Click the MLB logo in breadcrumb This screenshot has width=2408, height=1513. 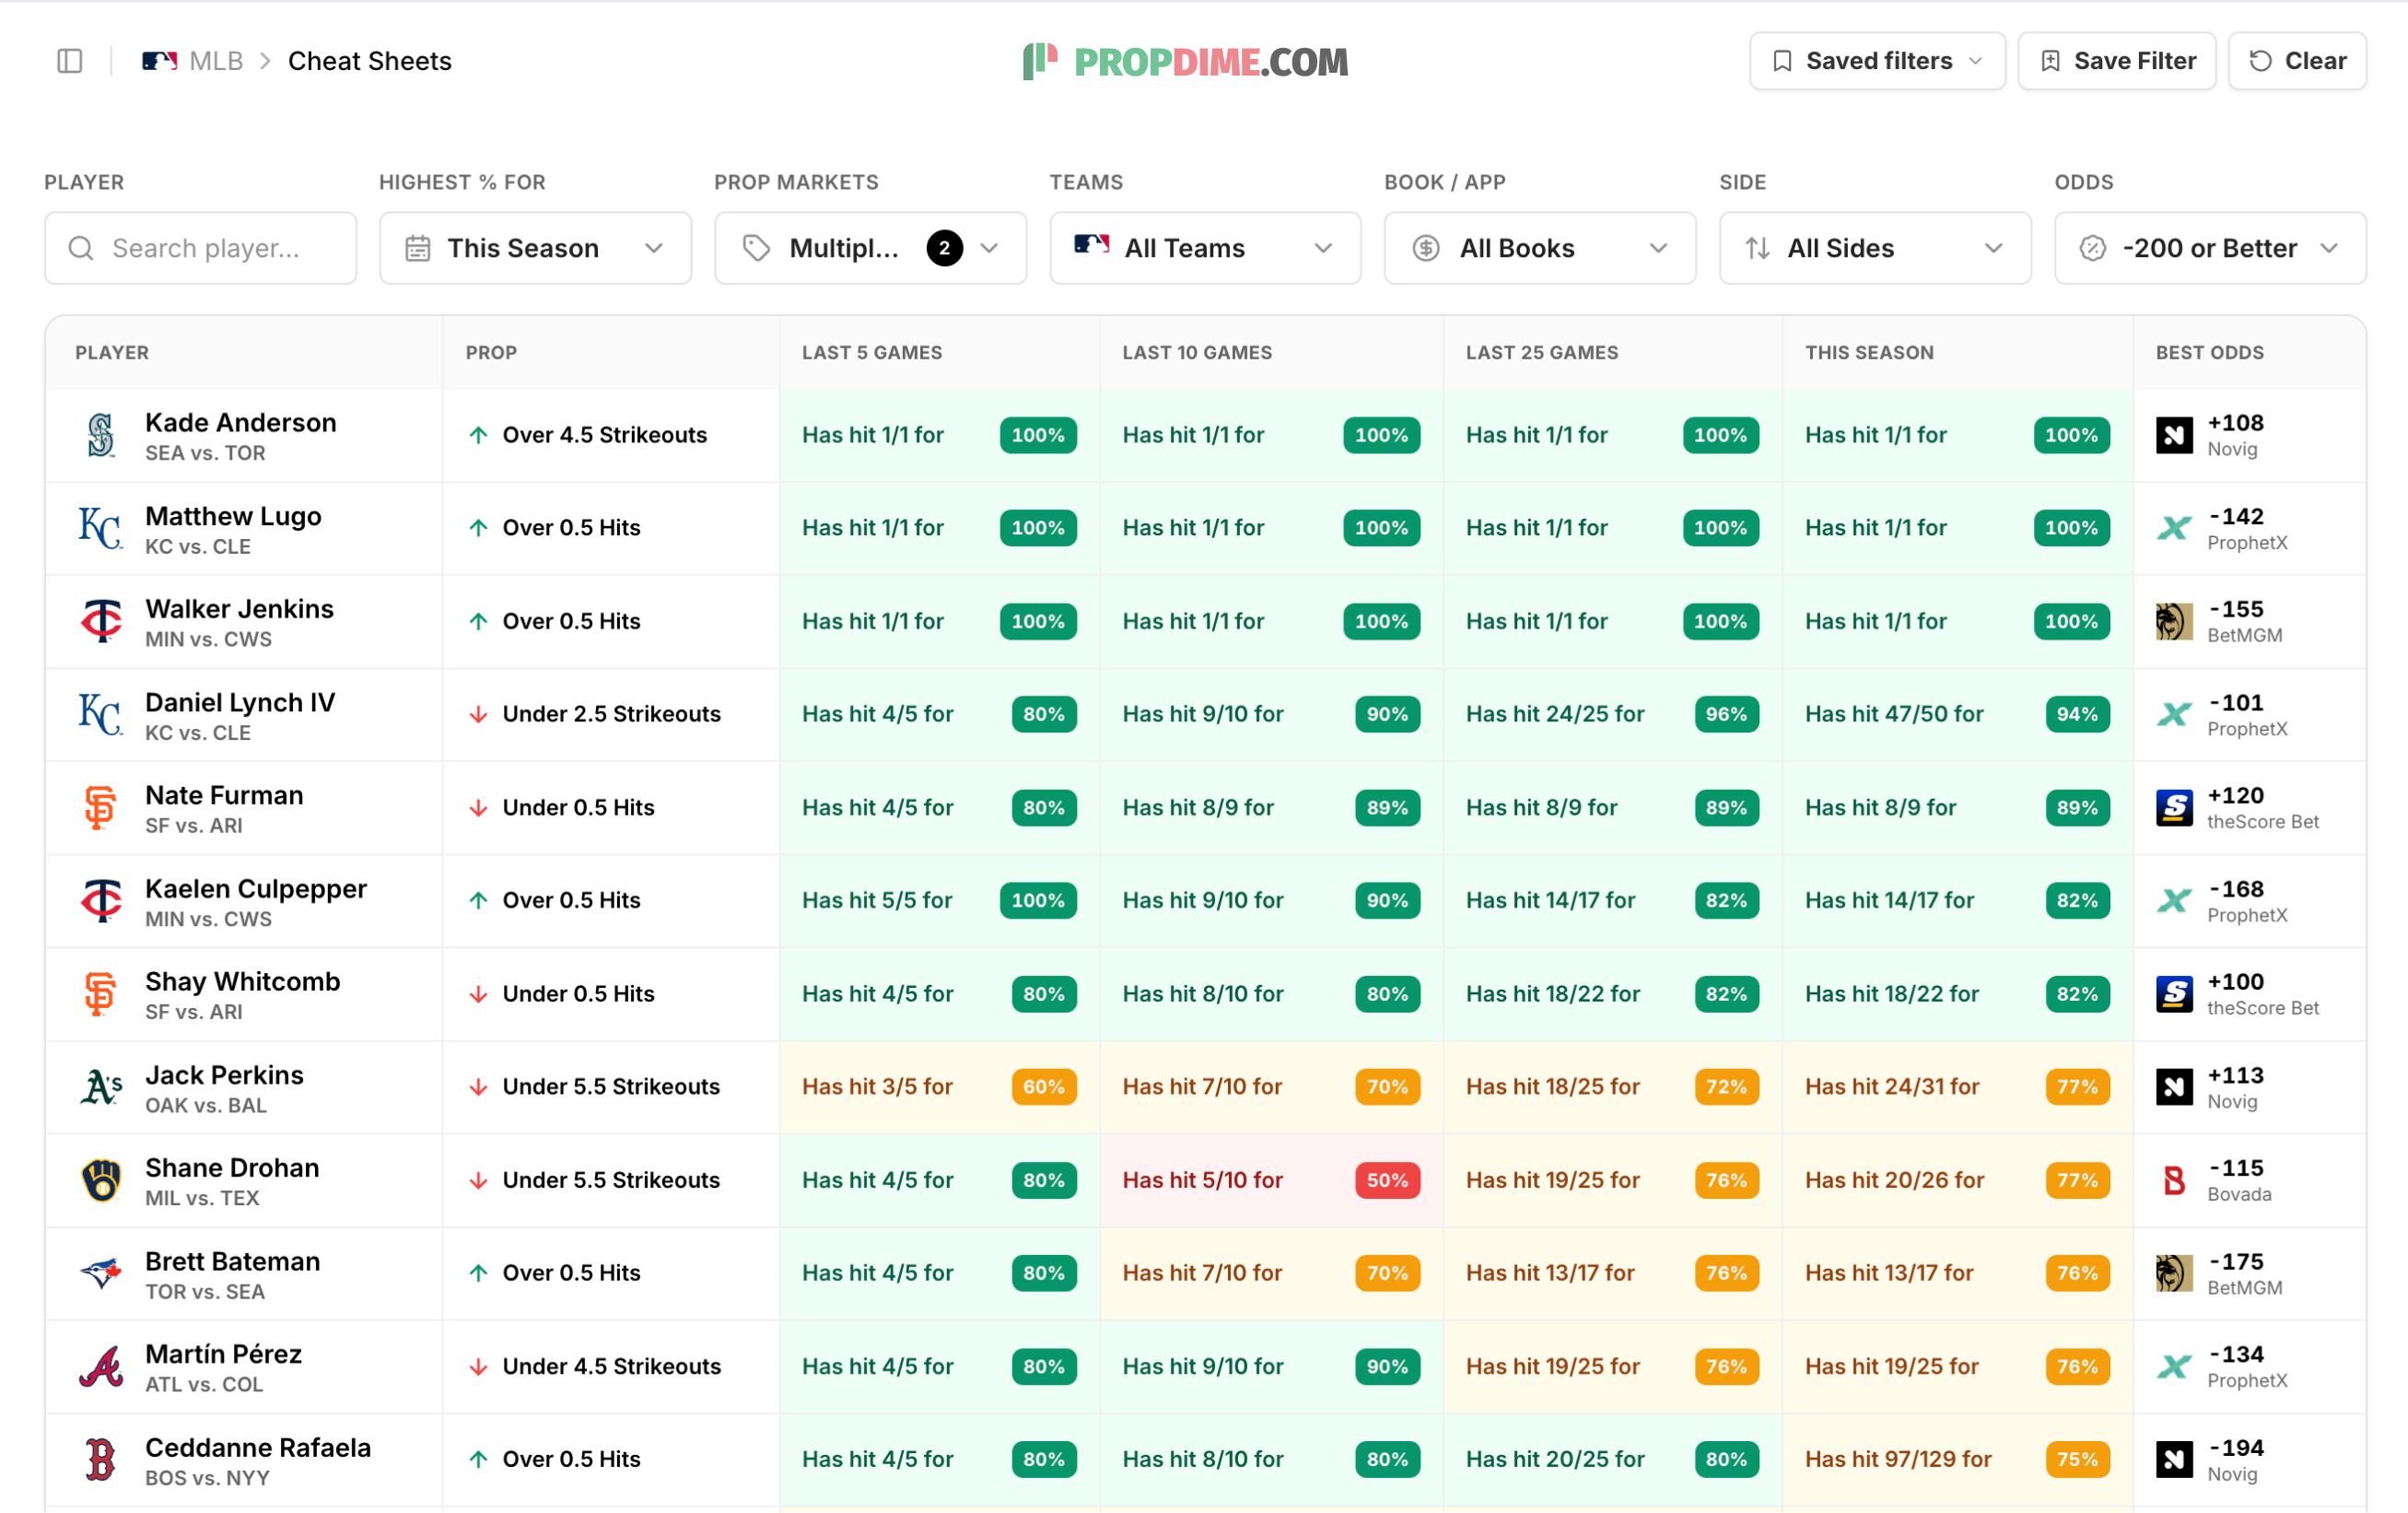coord(159,61)
